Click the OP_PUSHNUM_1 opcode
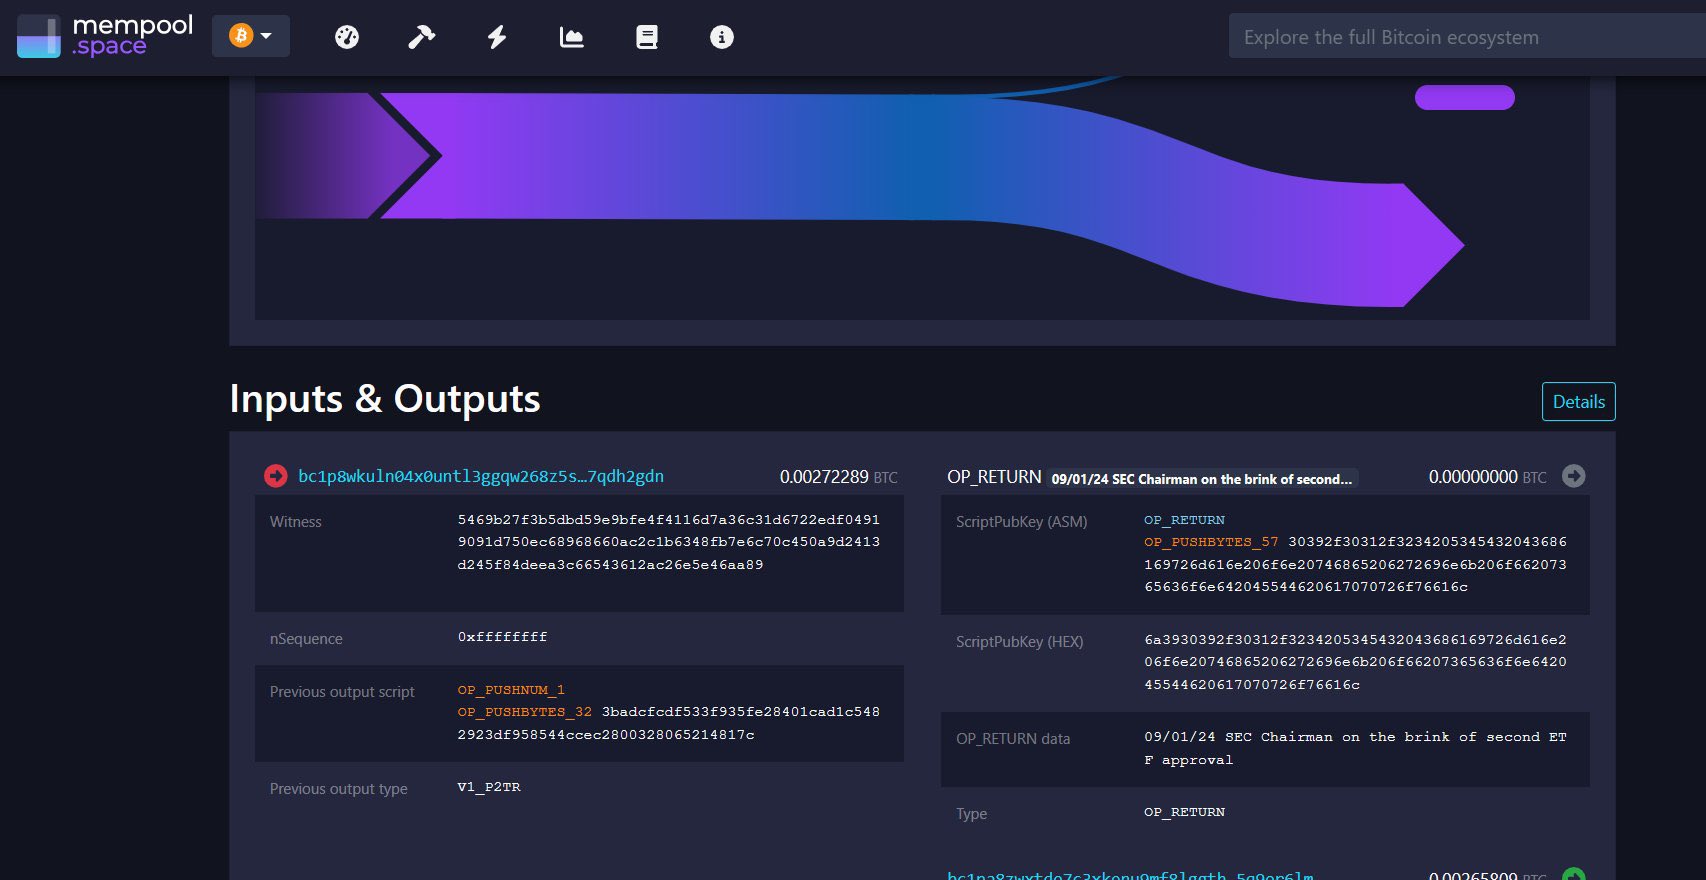The width and height of the screenshot is (1706, 880). (511, 690)
